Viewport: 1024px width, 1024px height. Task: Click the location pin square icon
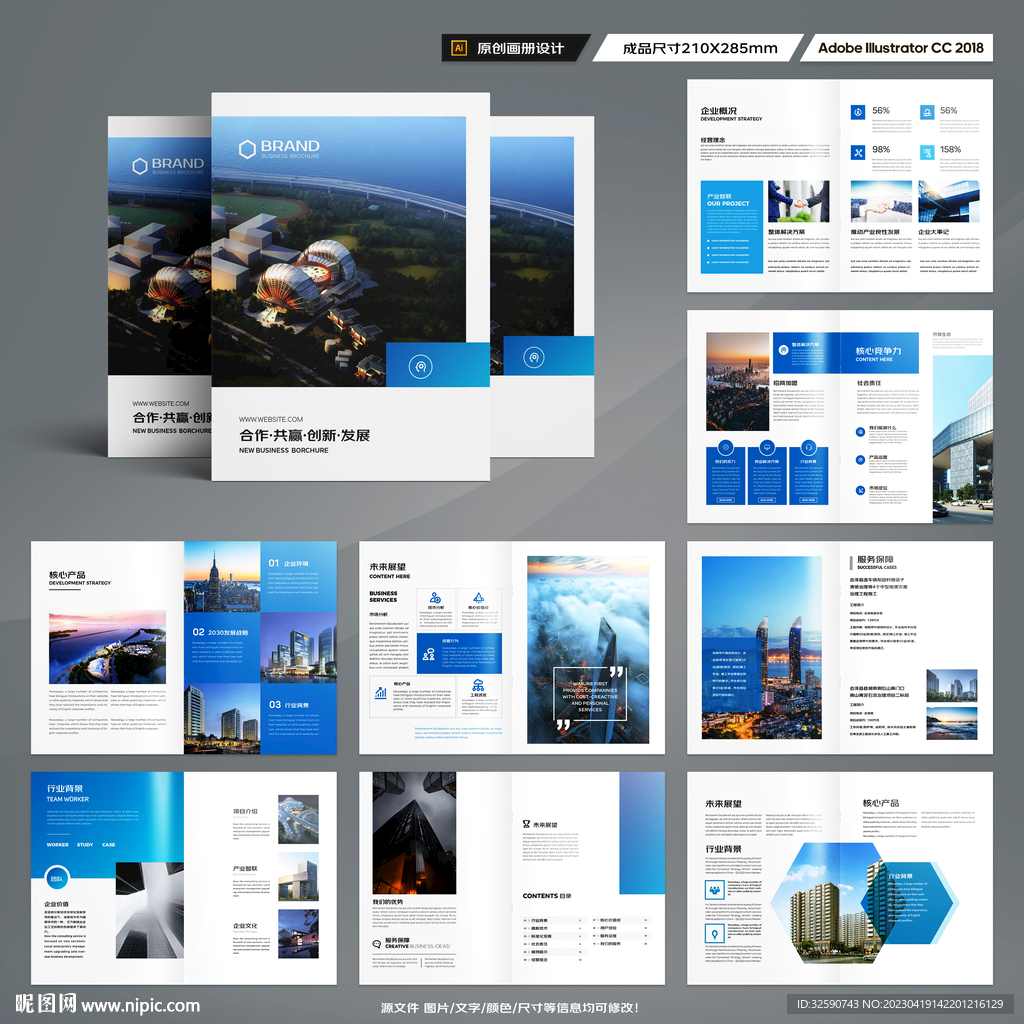point(714,933)
